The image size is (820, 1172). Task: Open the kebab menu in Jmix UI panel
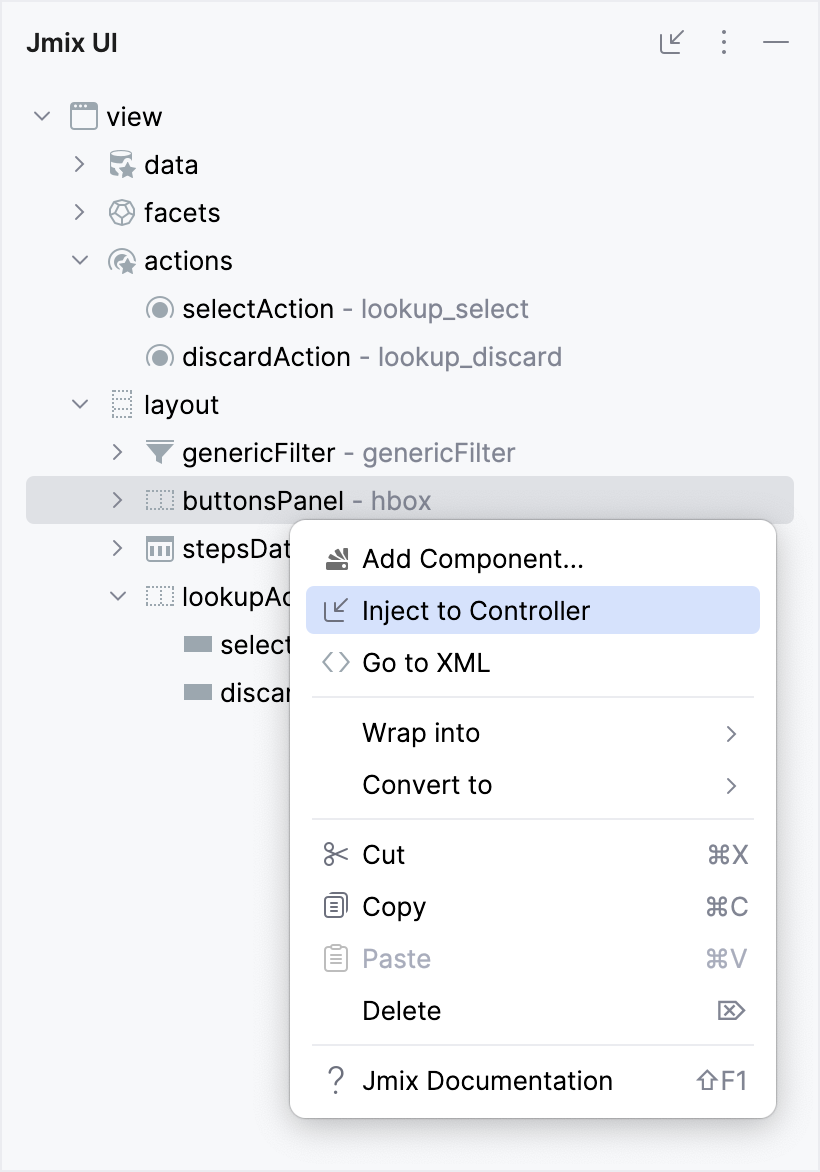coord(723,42)
